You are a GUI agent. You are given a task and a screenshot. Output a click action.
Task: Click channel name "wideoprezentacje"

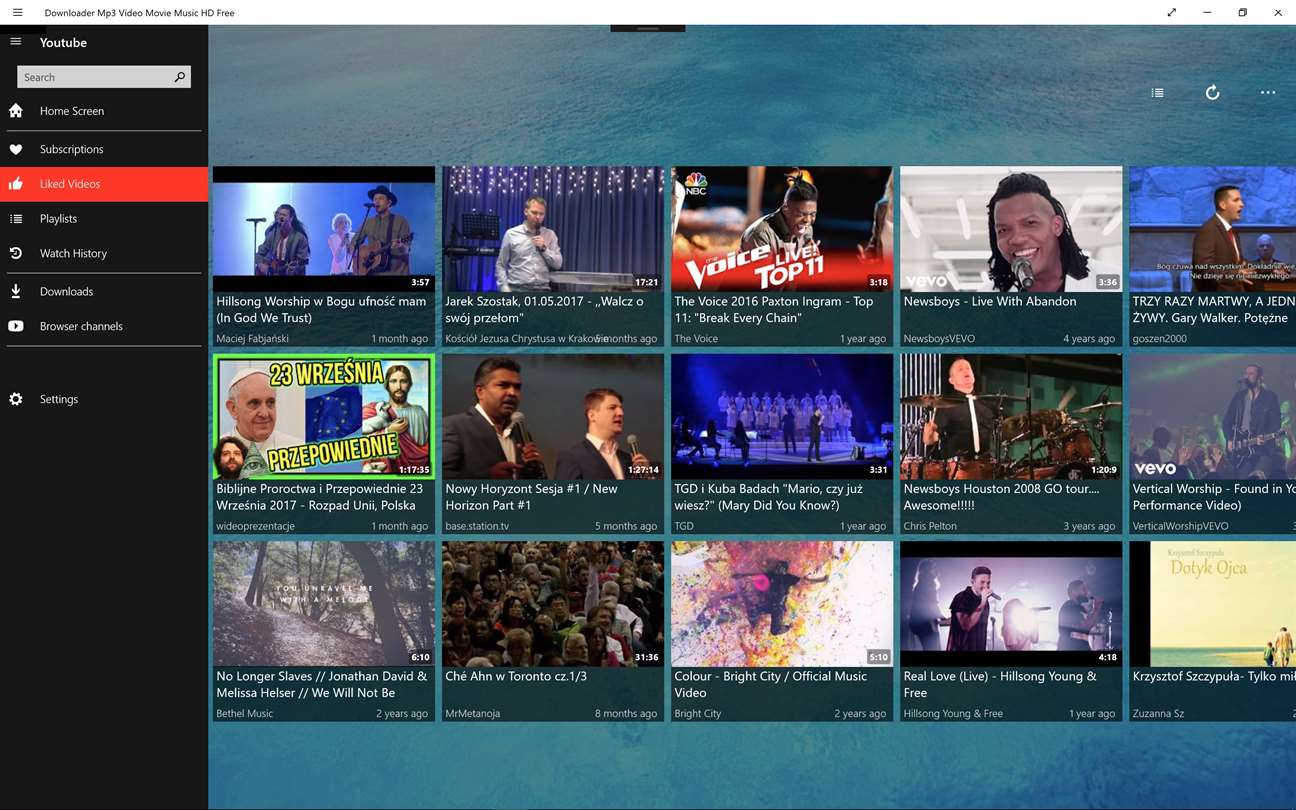point(255,526)
